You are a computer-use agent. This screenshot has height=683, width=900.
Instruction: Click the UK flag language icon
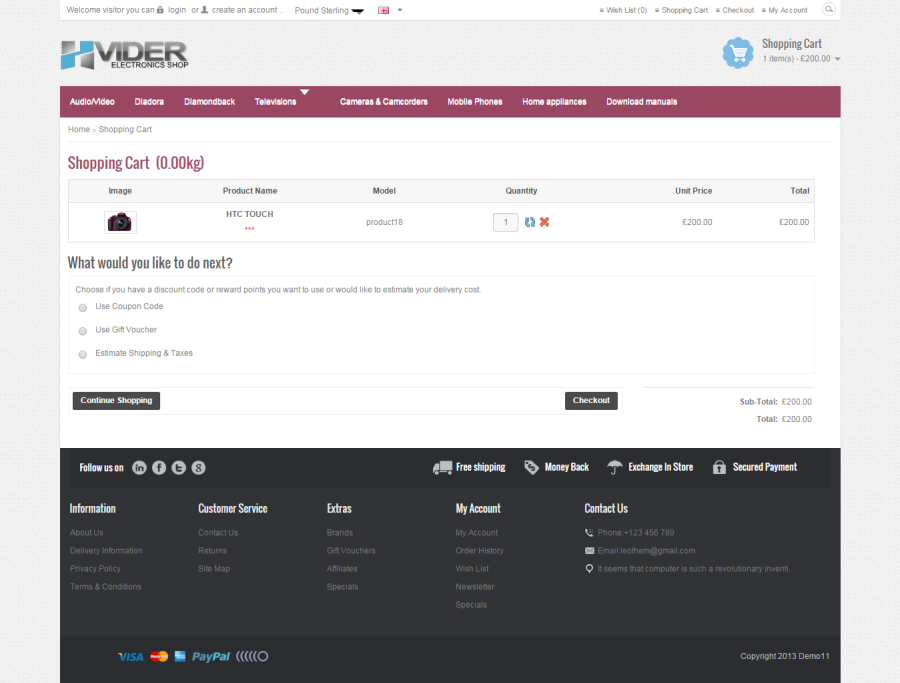(x=383, y=10)
